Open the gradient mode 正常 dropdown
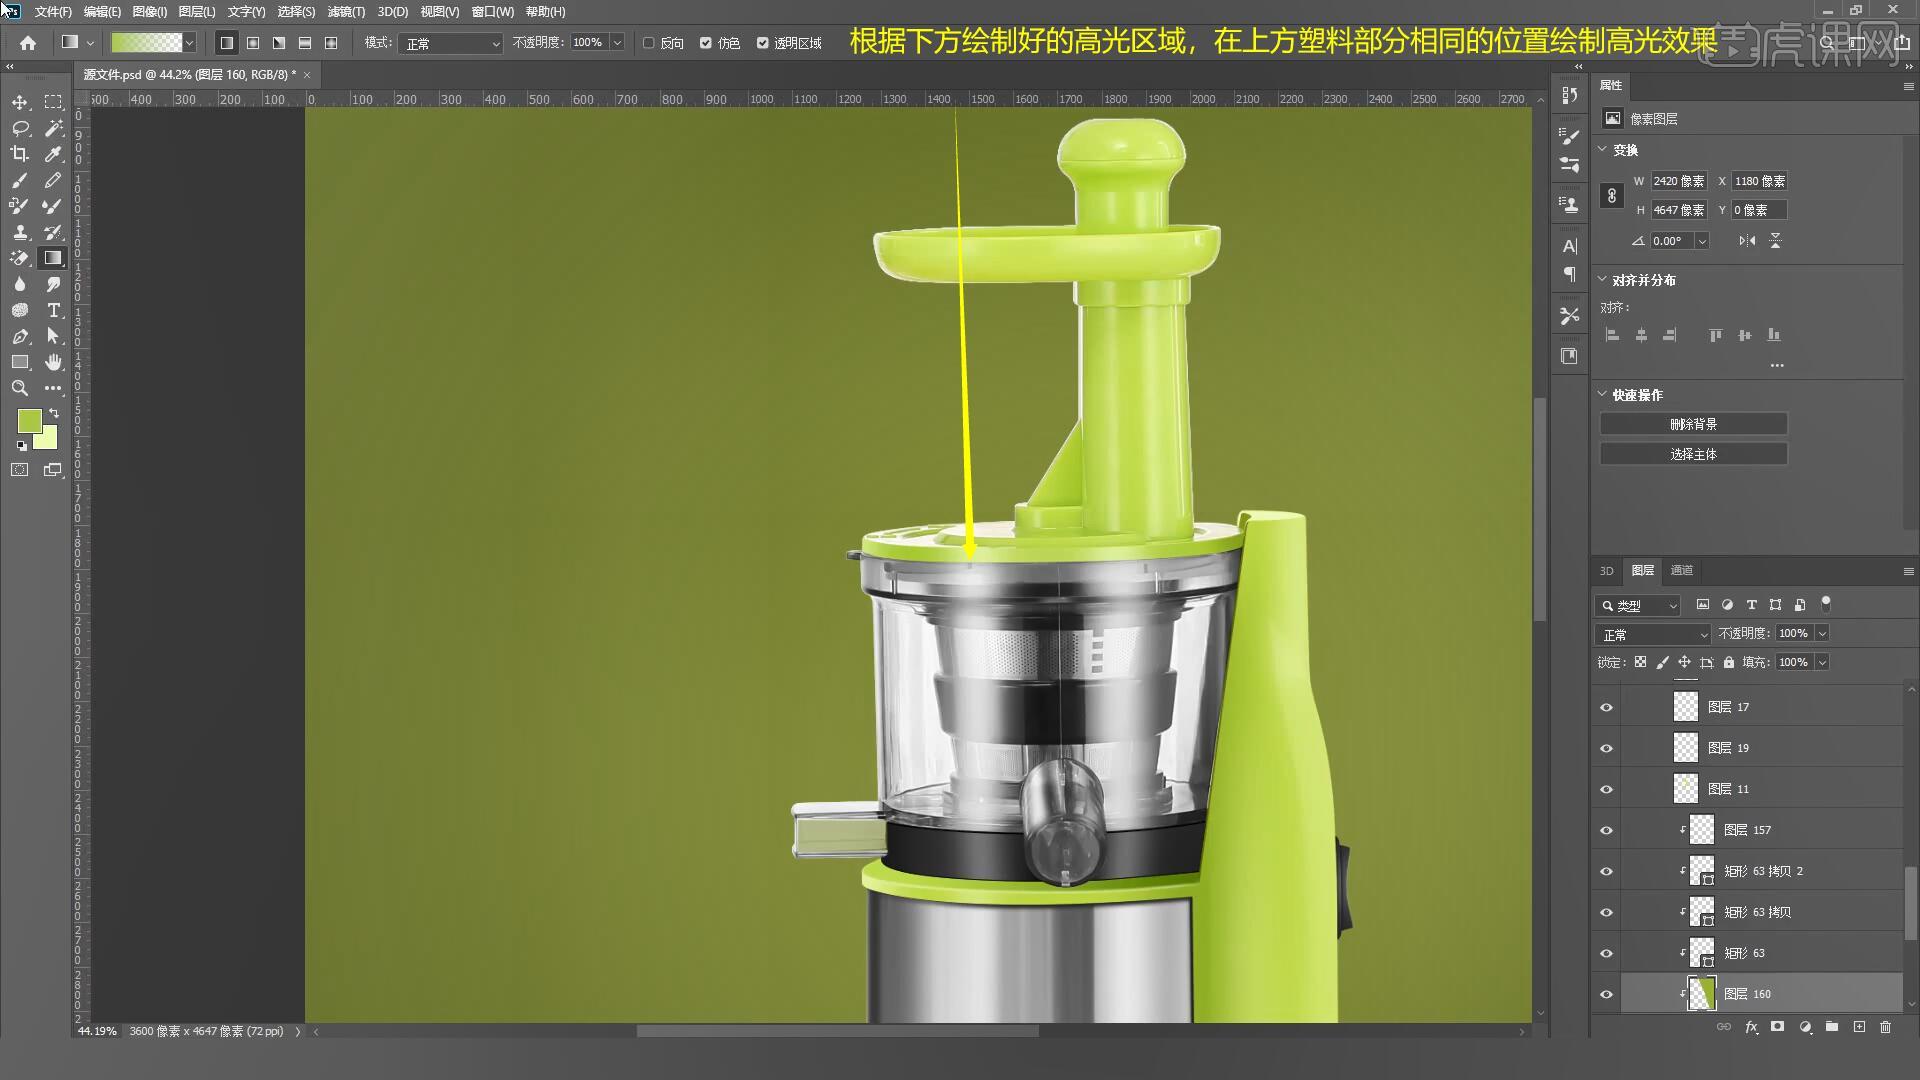The height and width of the screenshot is (1080, 1920). point(451,43)
